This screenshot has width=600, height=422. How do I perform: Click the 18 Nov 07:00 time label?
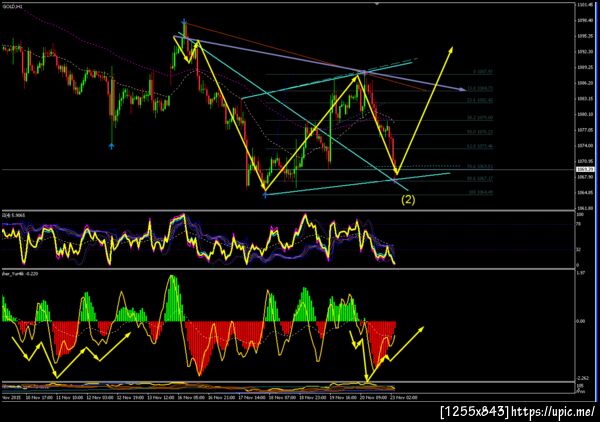[x=282, y=398]
